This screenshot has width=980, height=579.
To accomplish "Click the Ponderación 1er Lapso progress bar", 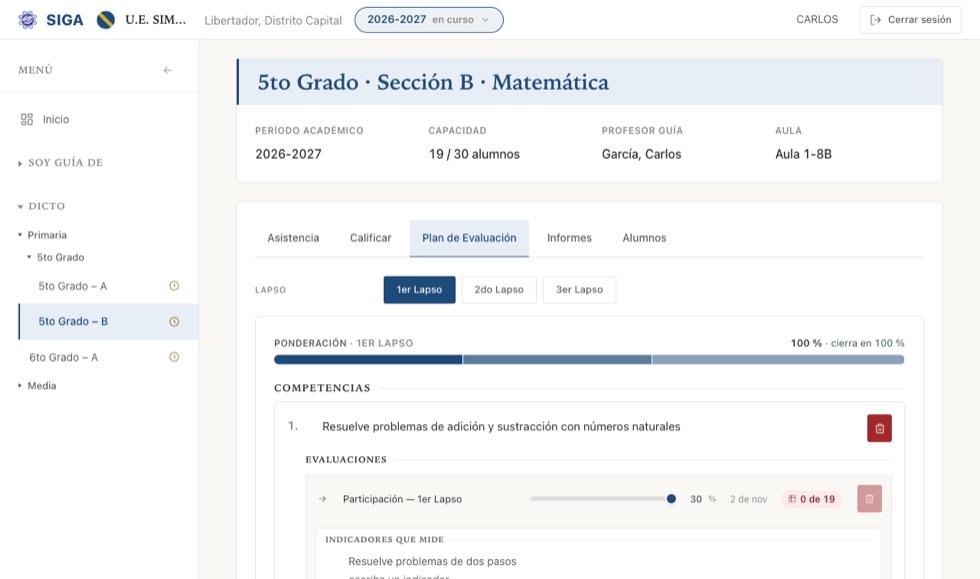I will (589, 360).
